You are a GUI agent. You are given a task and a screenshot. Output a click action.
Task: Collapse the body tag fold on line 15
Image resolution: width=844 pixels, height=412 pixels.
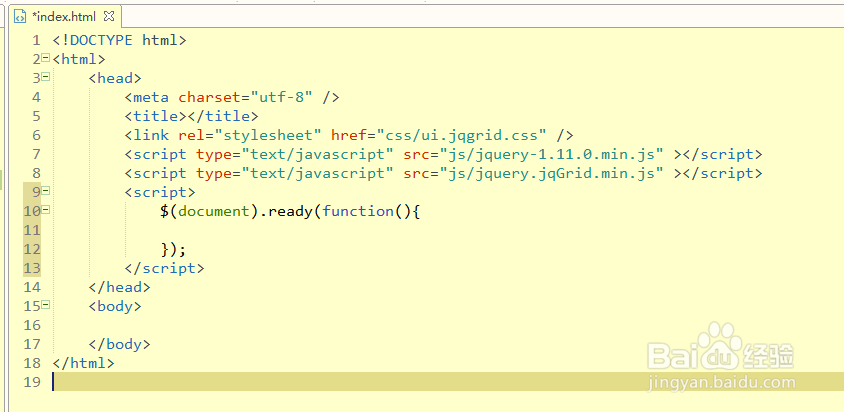tap(46, 305)
